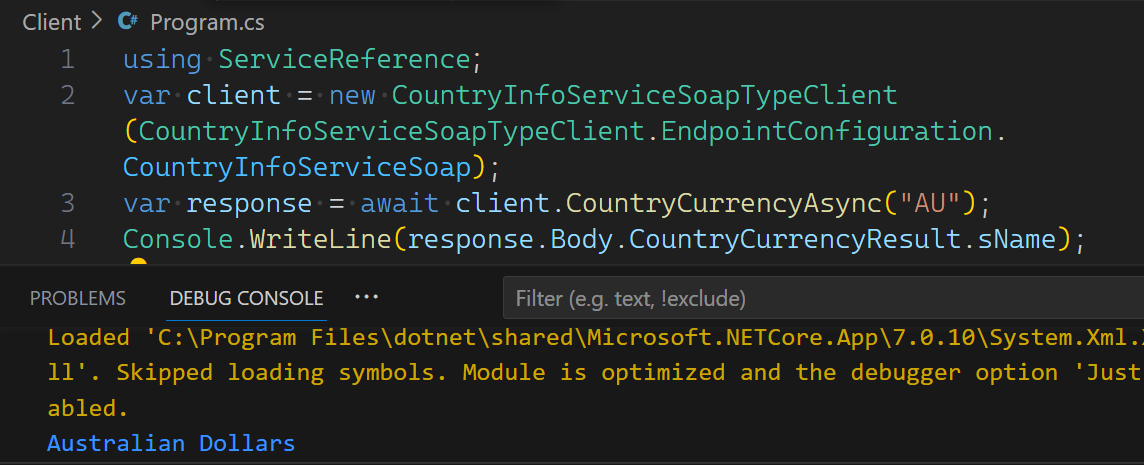
Task: Click the Australian Dollars console output line
Action: [171, 443]
